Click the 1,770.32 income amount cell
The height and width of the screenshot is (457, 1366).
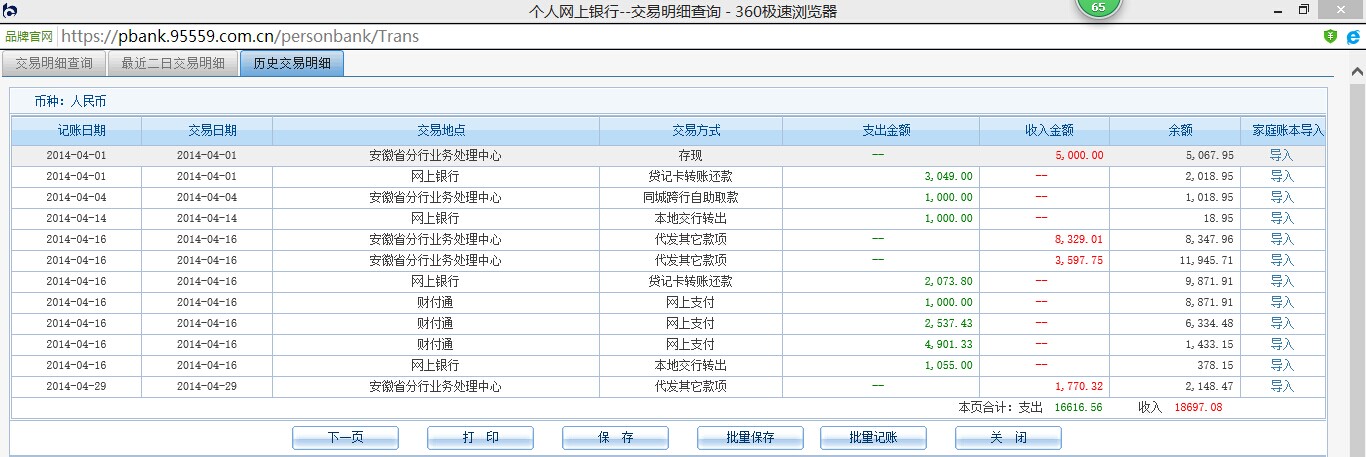tap(1079, 386)
